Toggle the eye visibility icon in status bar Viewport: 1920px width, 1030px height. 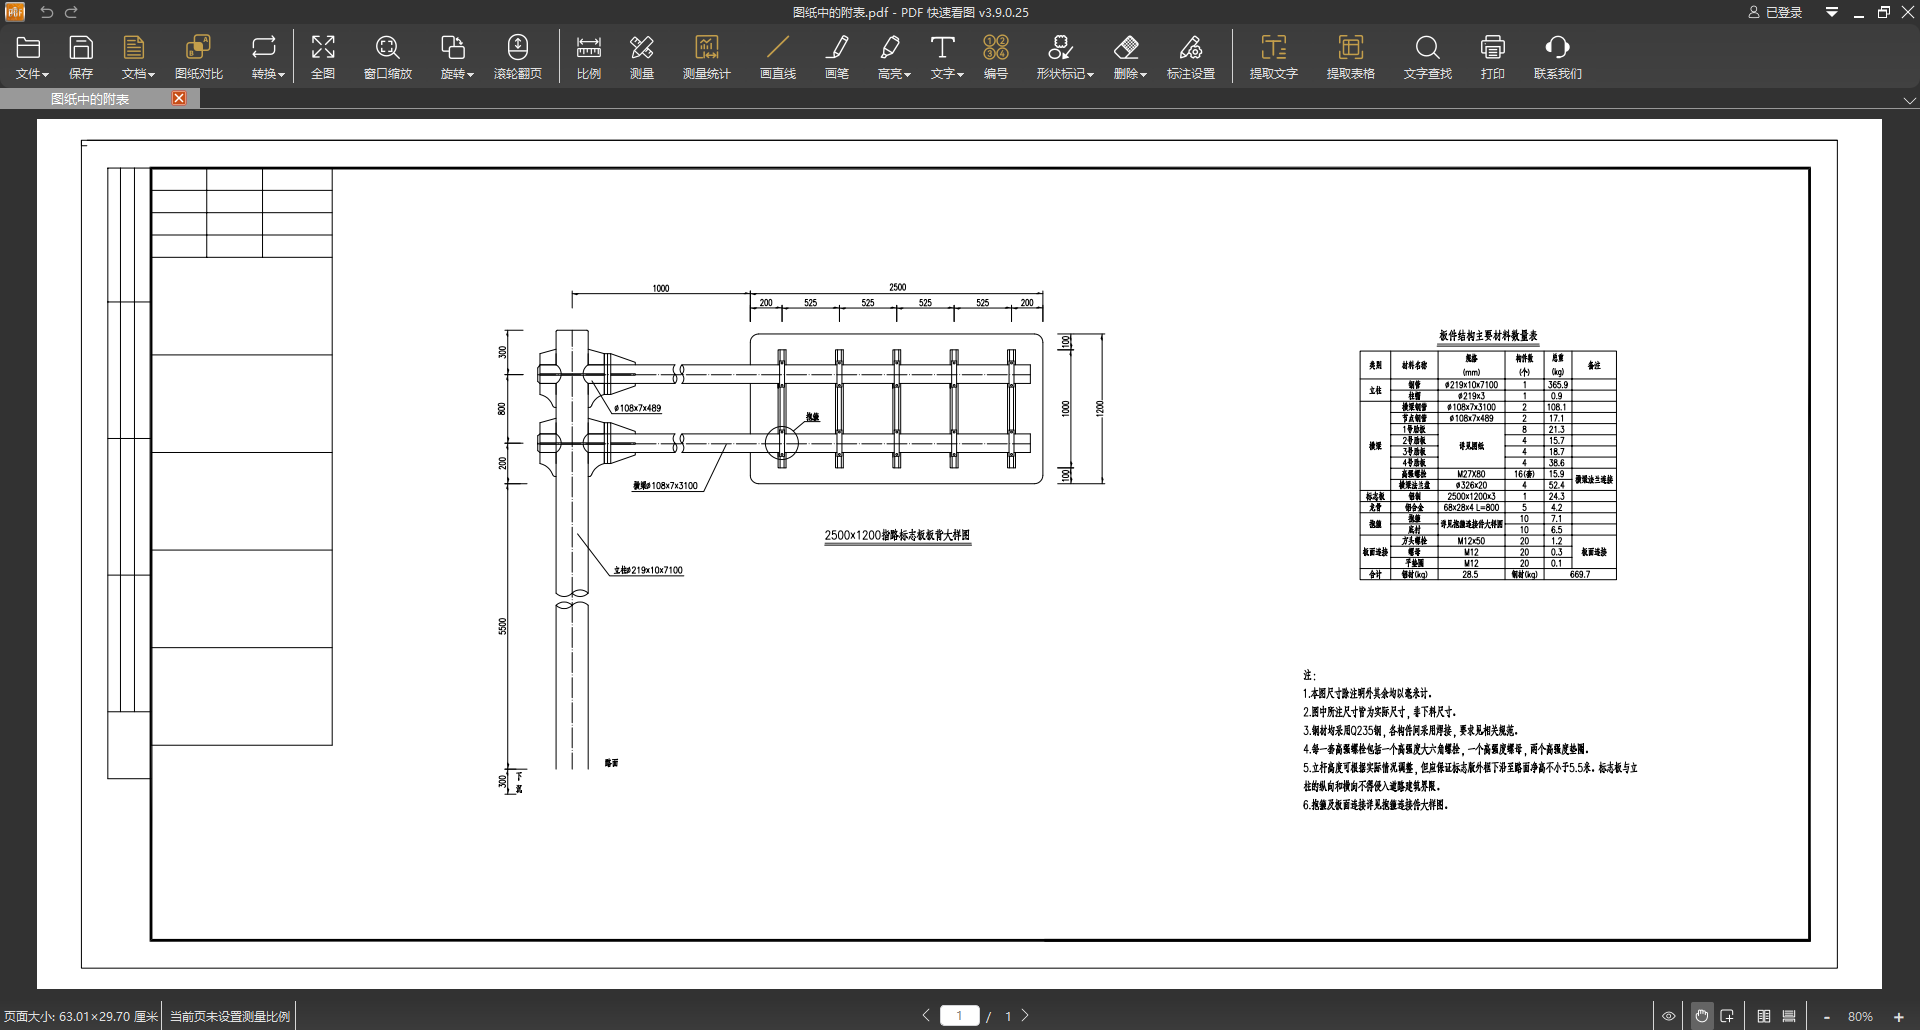[x=1669, y=1016]
